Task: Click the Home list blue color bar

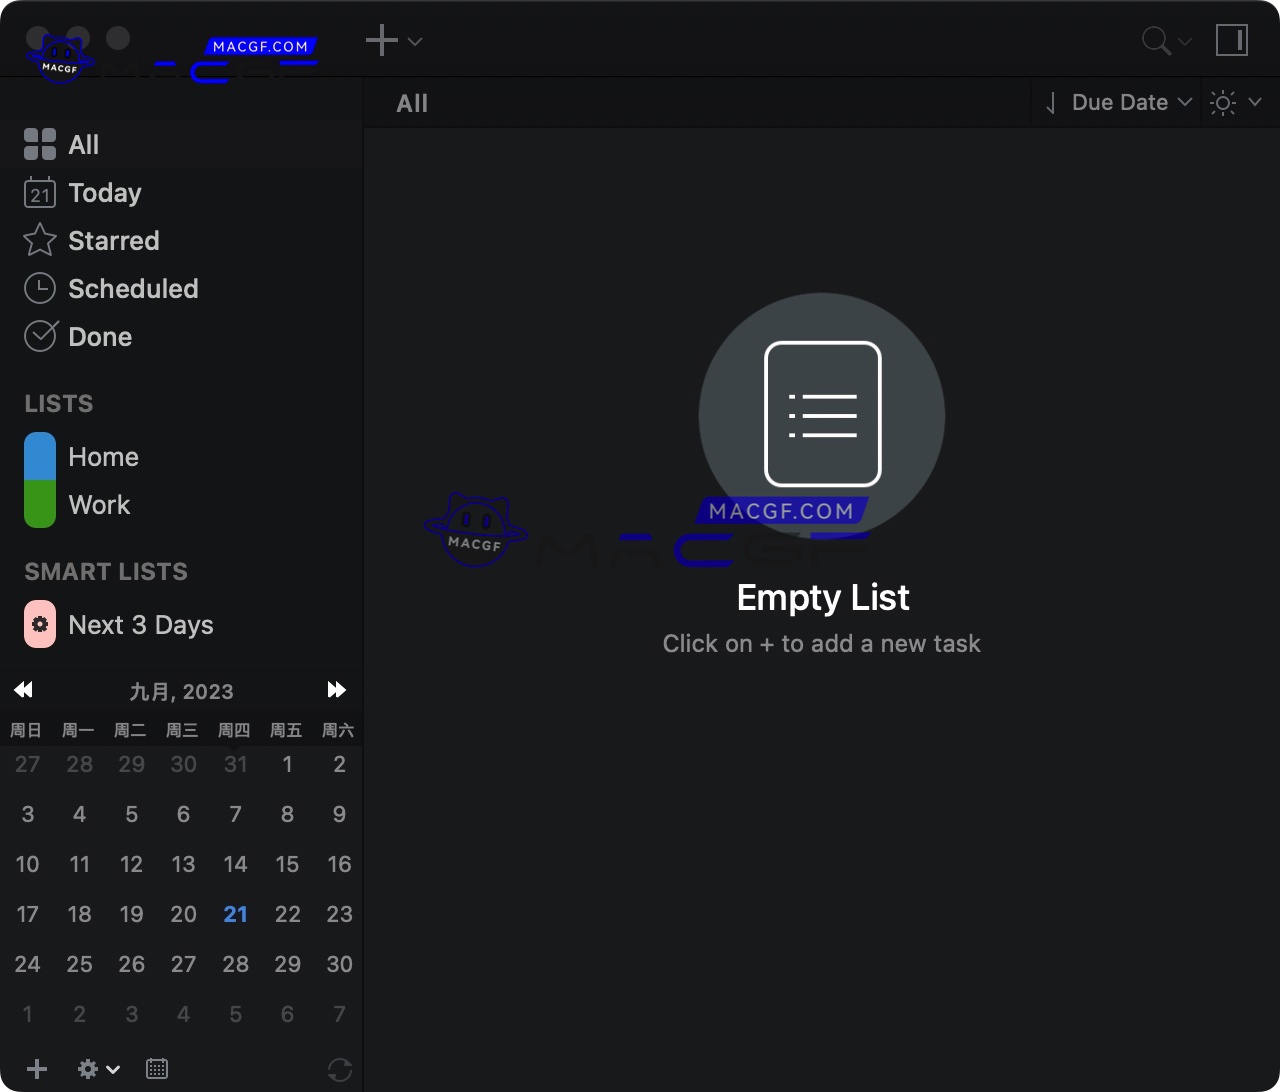Action: tap(39, 456)
